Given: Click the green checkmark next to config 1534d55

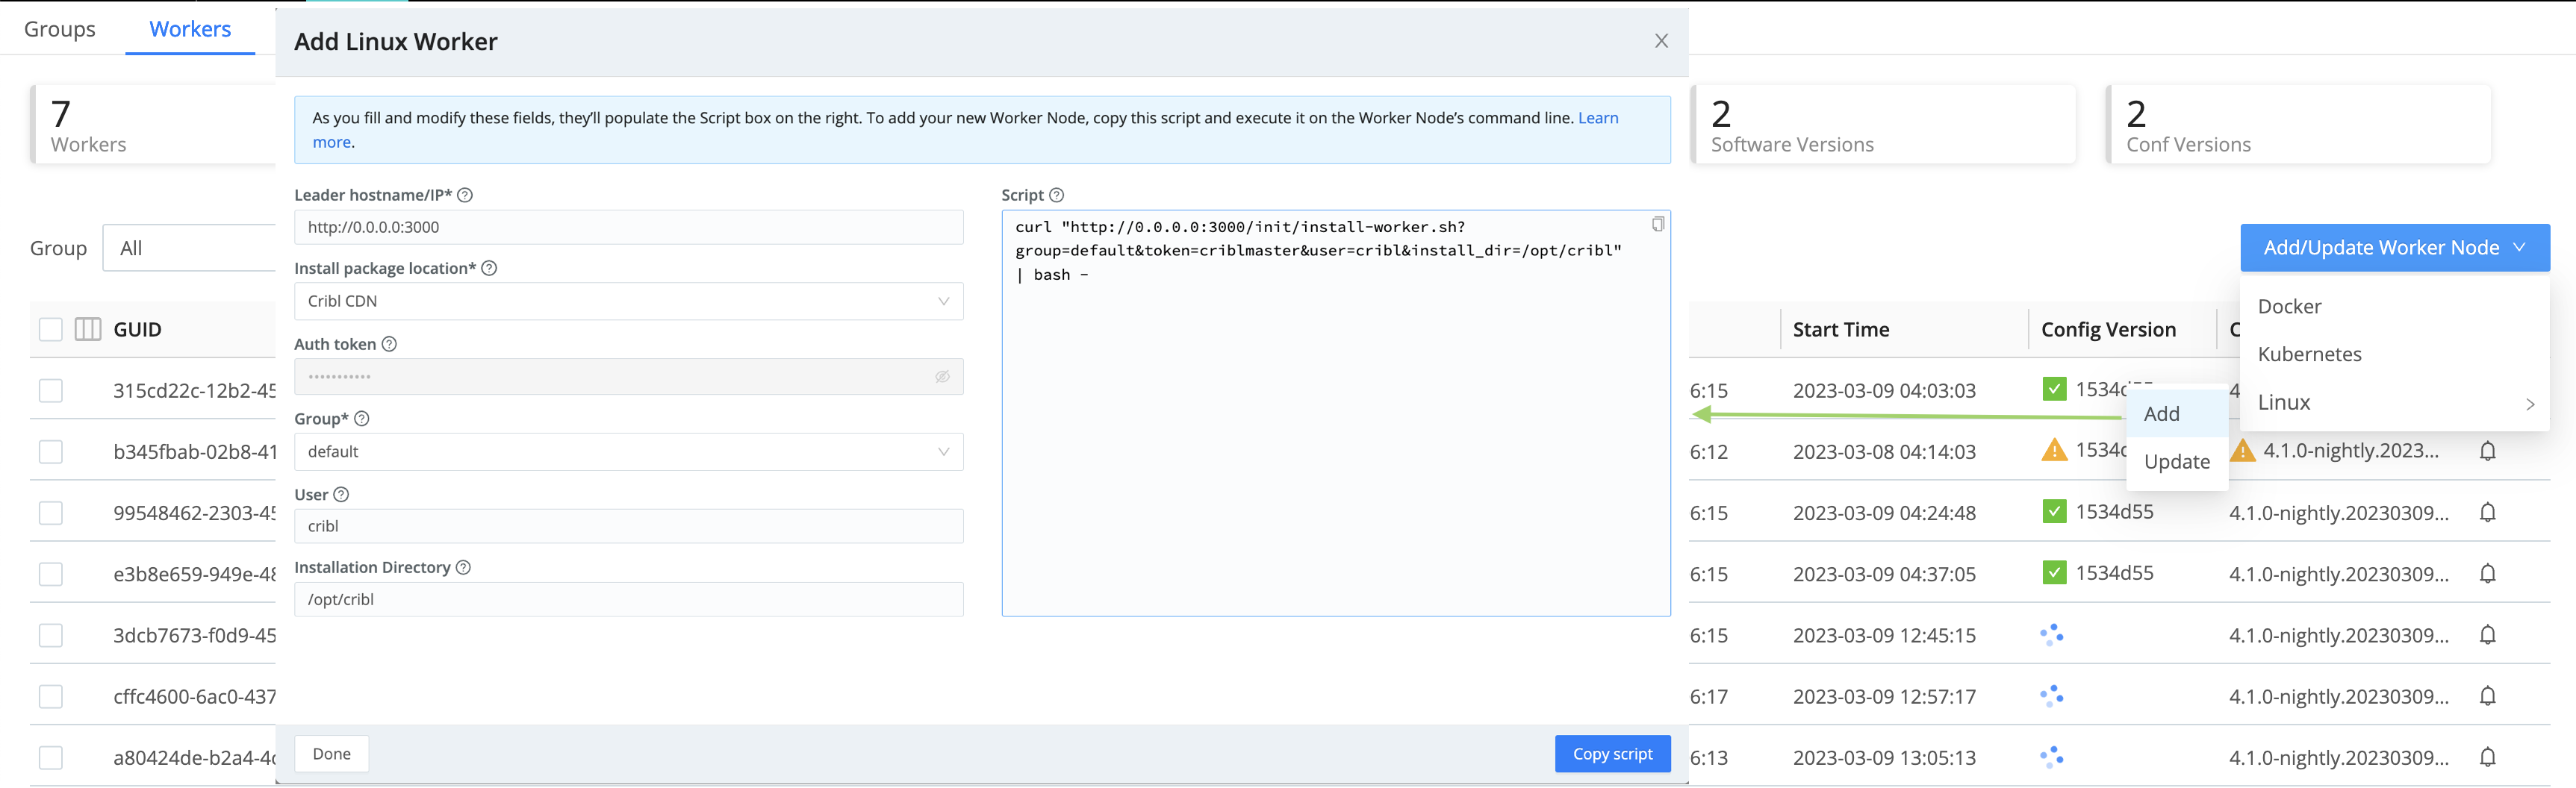Looking at the screenshot, I should (x=2054, y=389).
